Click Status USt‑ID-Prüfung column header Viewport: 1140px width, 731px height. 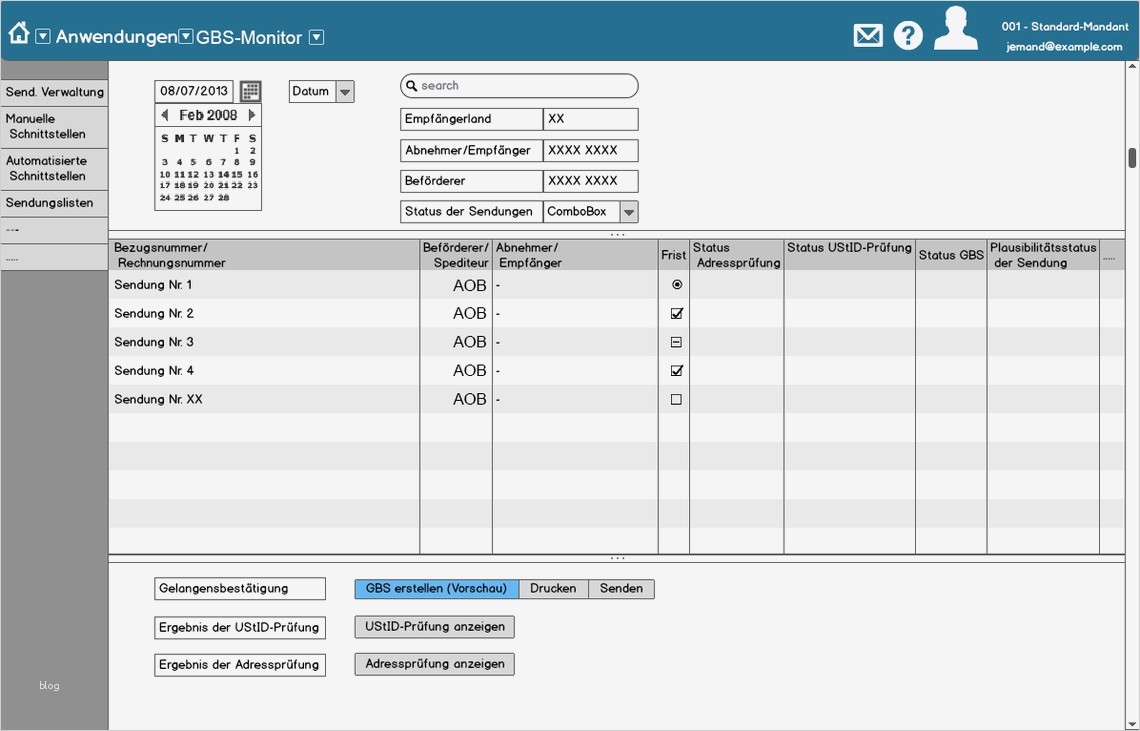click(849, 255)
